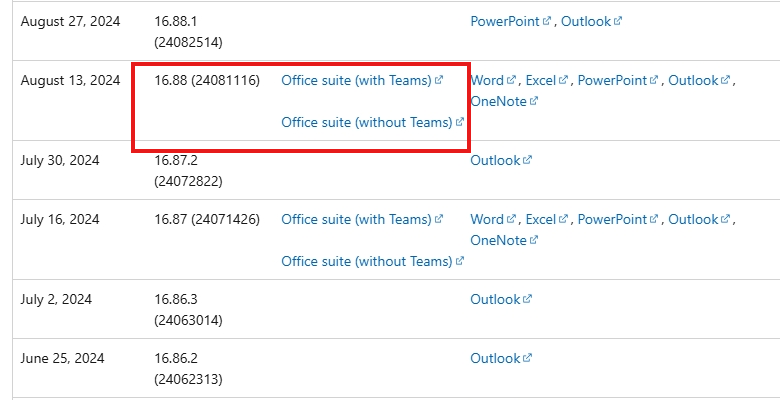This screenshot has height=400, width=780.
Task: Select the date cell June 25, 2024
Action: pyautogui.click(x=62, y=359)
